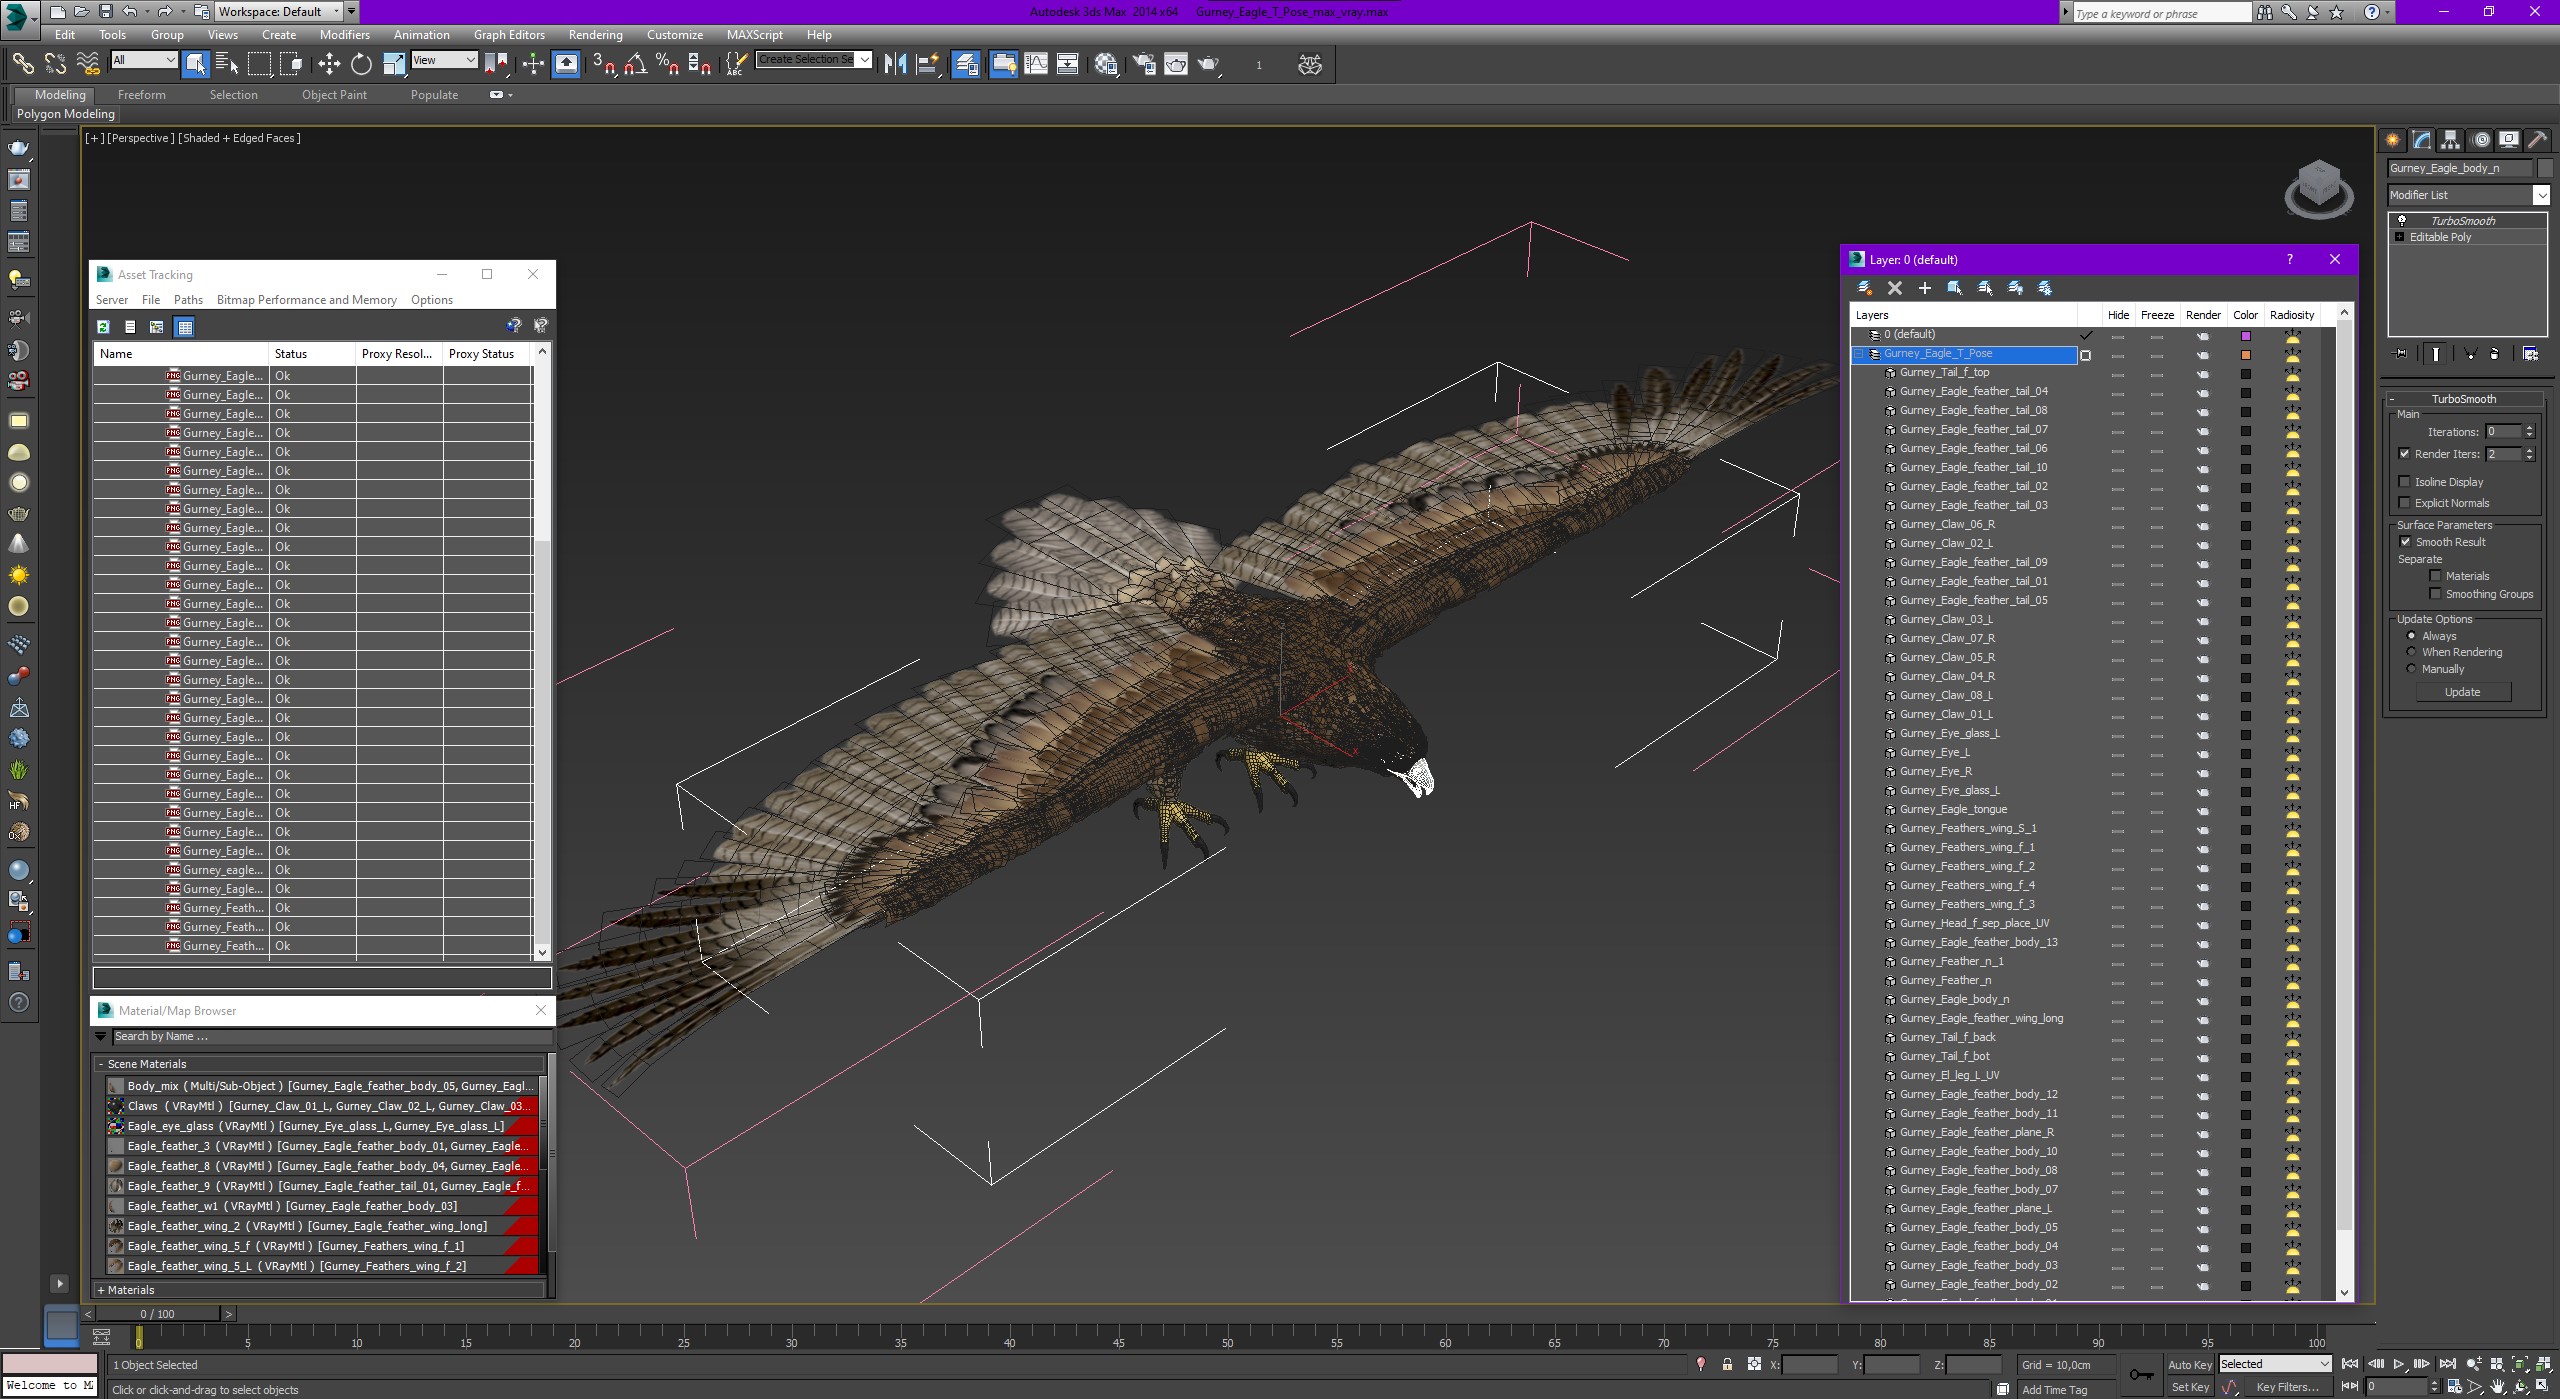The width and height of the screenshot is (2560, 1399).
Task: Collapse the Gurney_Eagle_T_Pose layer tree
Action: 1859,354
